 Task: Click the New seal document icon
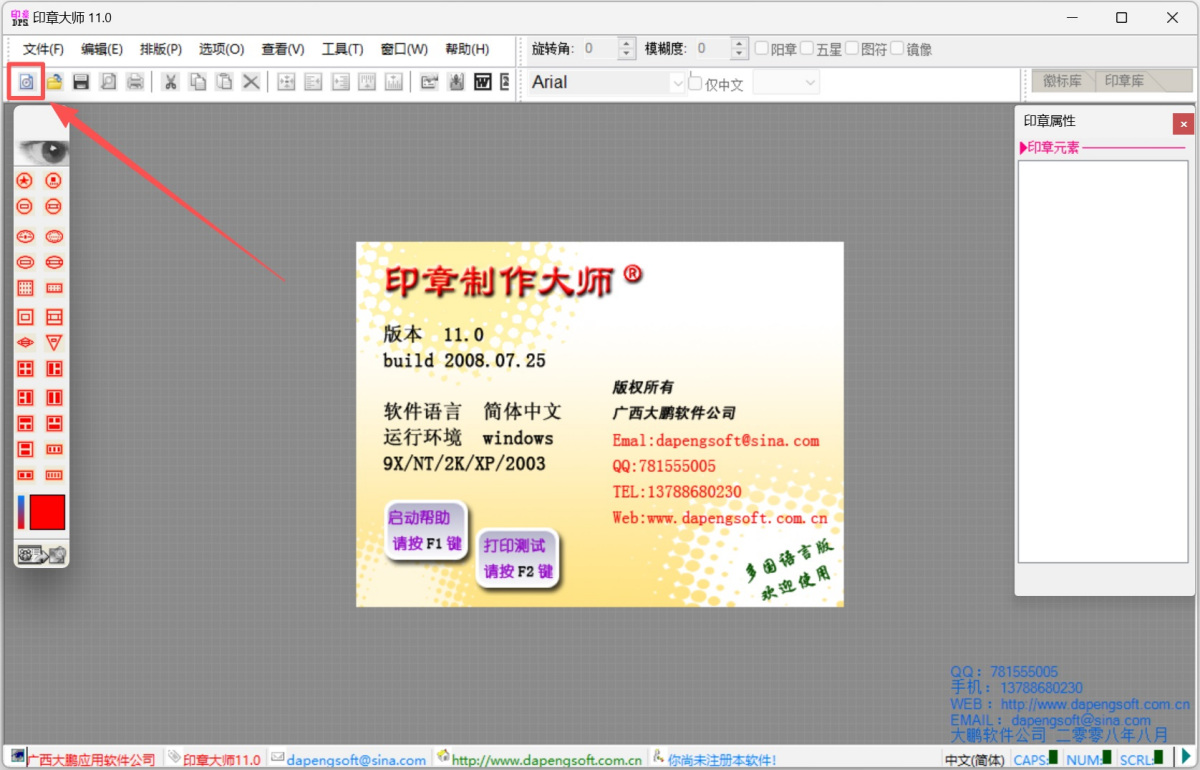coord(27,82)
